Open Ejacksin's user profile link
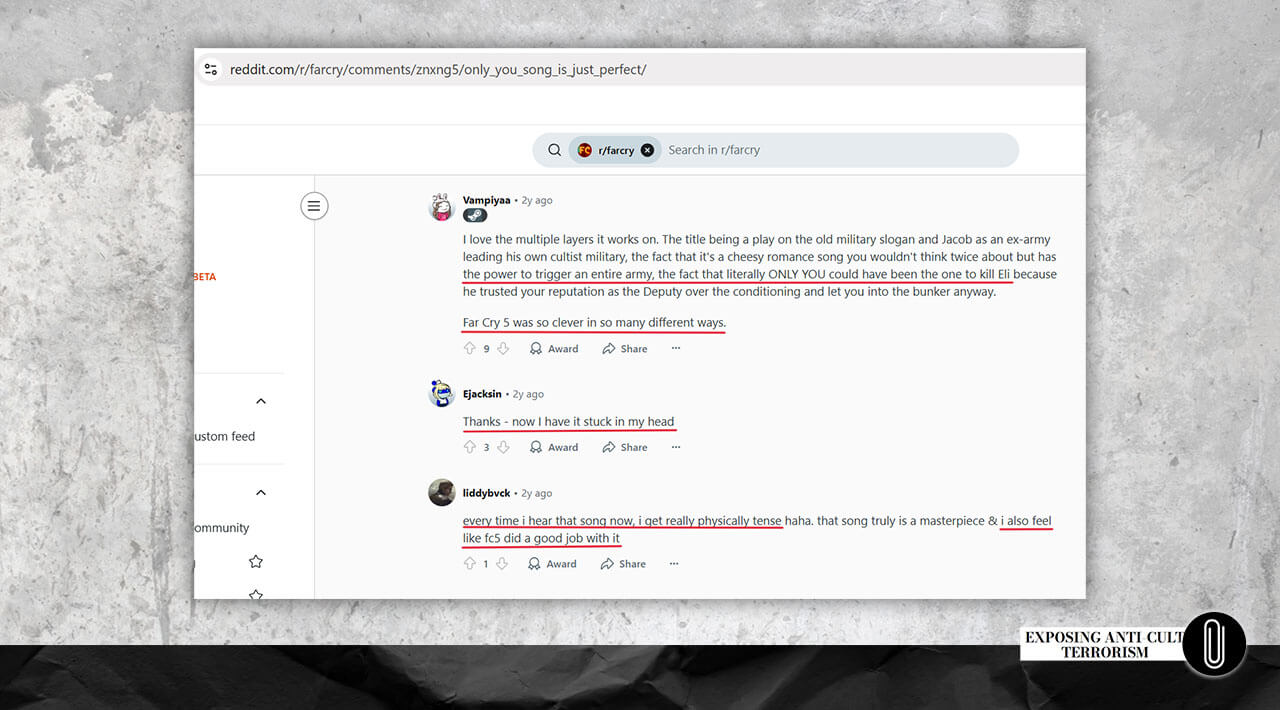1280x710 pixels. point(482,394)
